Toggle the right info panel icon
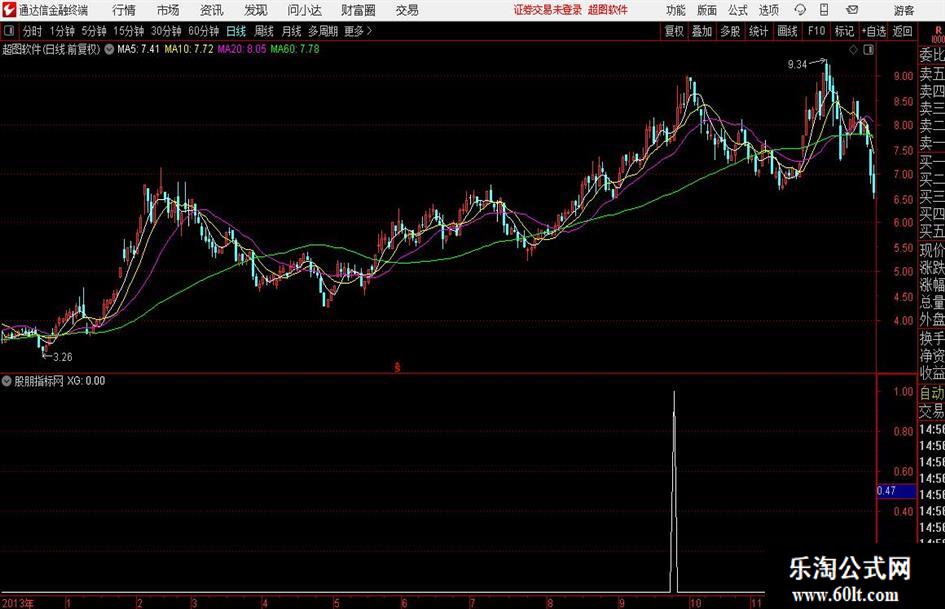This screenshot has width=945, height=609. [x=868, y=50]
